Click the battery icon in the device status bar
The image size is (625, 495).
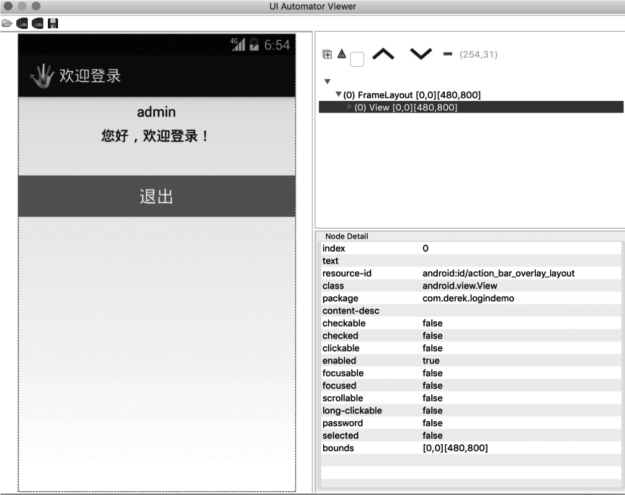254,44
